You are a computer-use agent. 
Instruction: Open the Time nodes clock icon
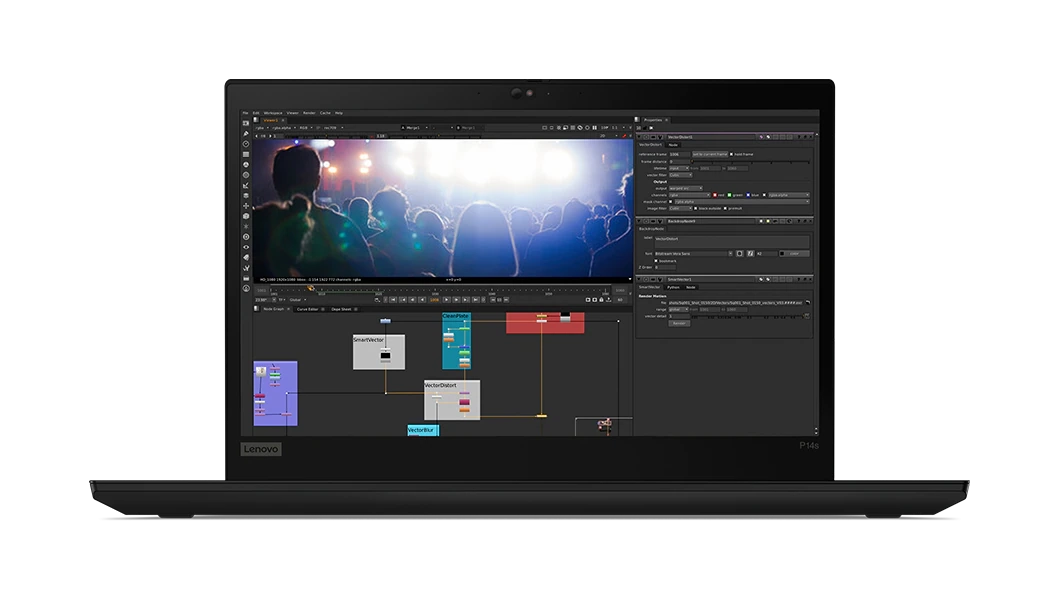click(246, 144)
